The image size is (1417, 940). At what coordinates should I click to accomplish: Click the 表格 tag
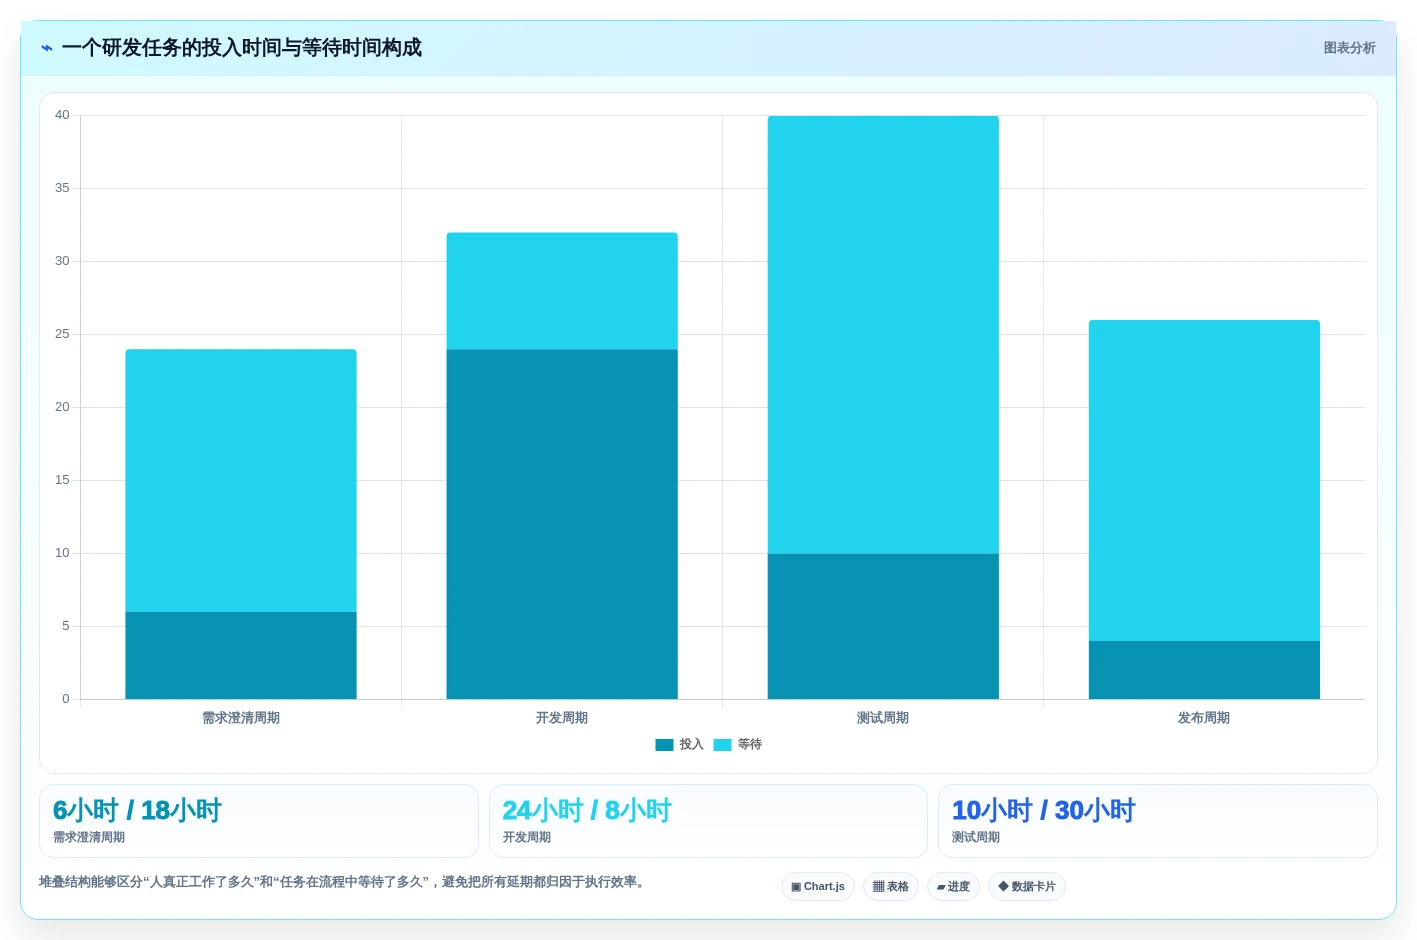tap(891, 887)
